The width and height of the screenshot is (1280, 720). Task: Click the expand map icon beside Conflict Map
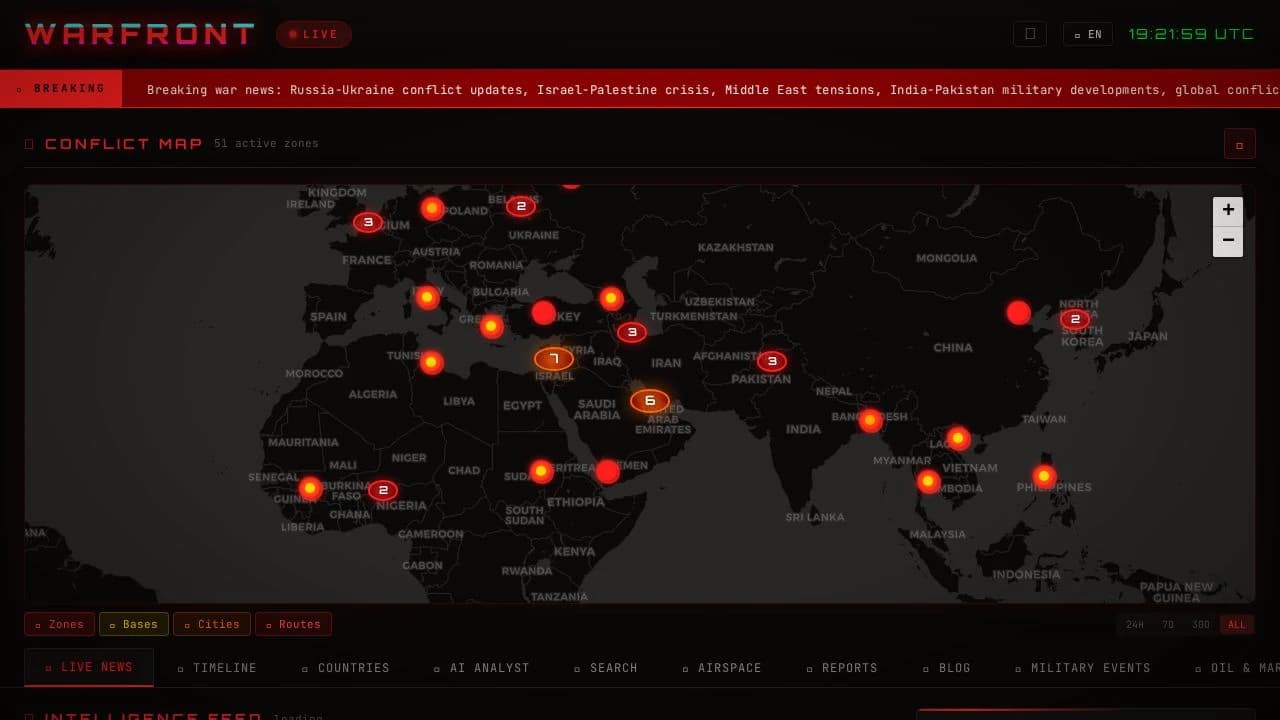(x=1239, y=144)
